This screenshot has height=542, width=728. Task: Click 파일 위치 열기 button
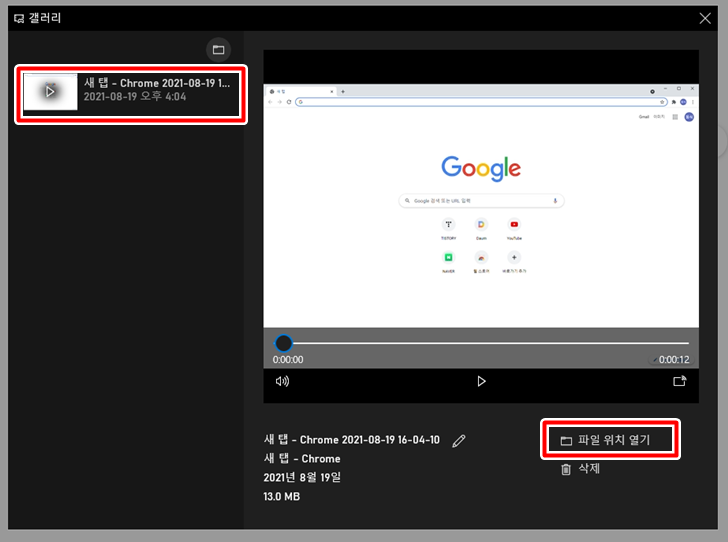610,440
